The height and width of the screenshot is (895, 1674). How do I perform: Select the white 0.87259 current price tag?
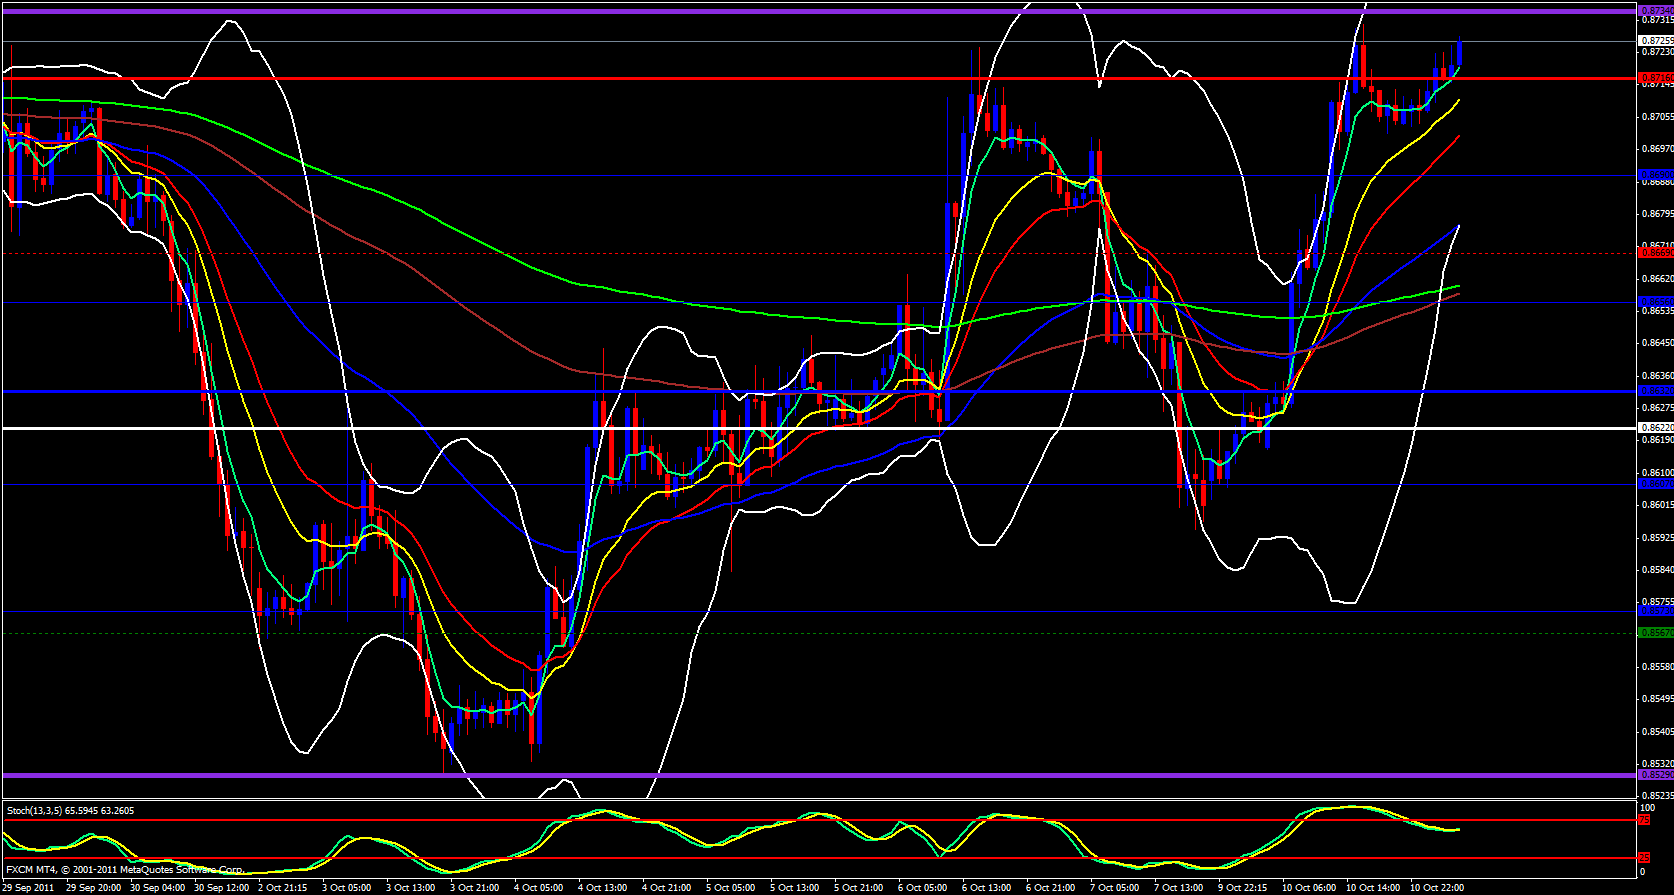pos(1655,41)
